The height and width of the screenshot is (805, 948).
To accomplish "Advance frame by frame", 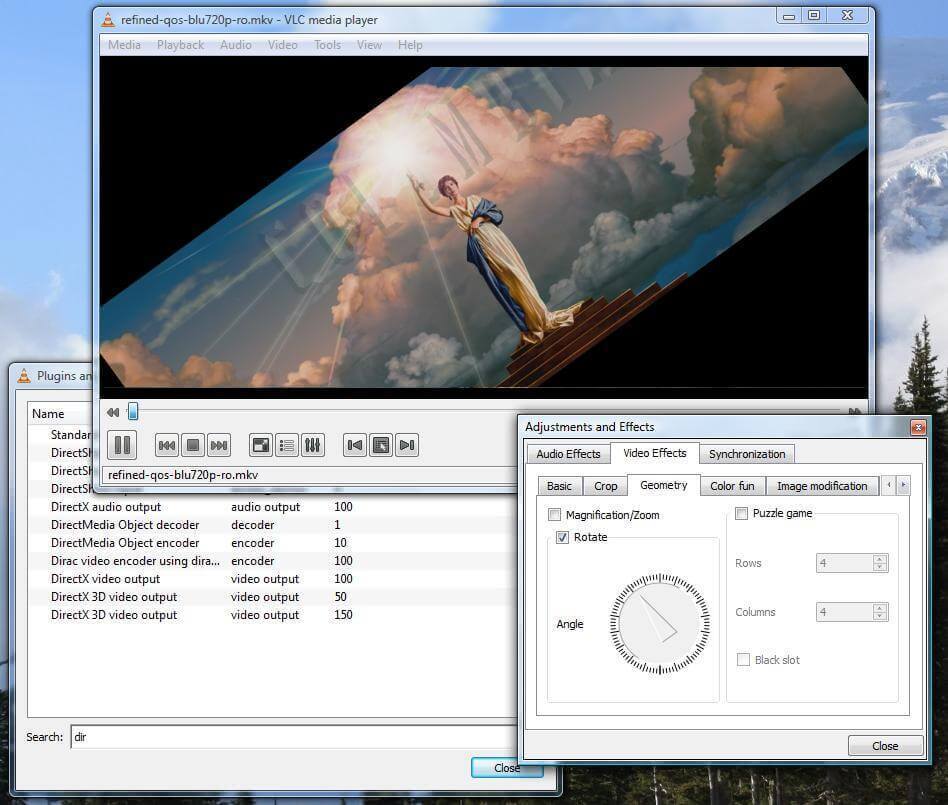I will click(x=406, y=445).
